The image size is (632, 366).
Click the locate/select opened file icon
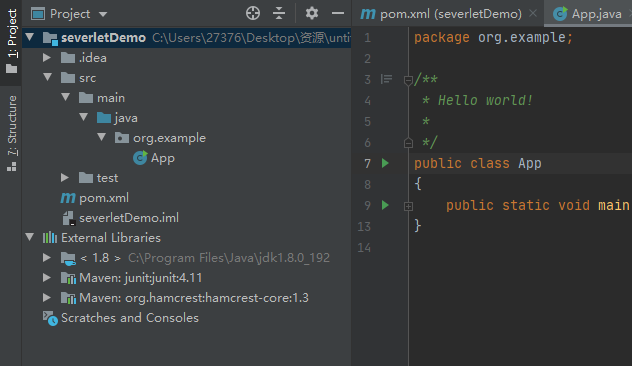[253, 13]
